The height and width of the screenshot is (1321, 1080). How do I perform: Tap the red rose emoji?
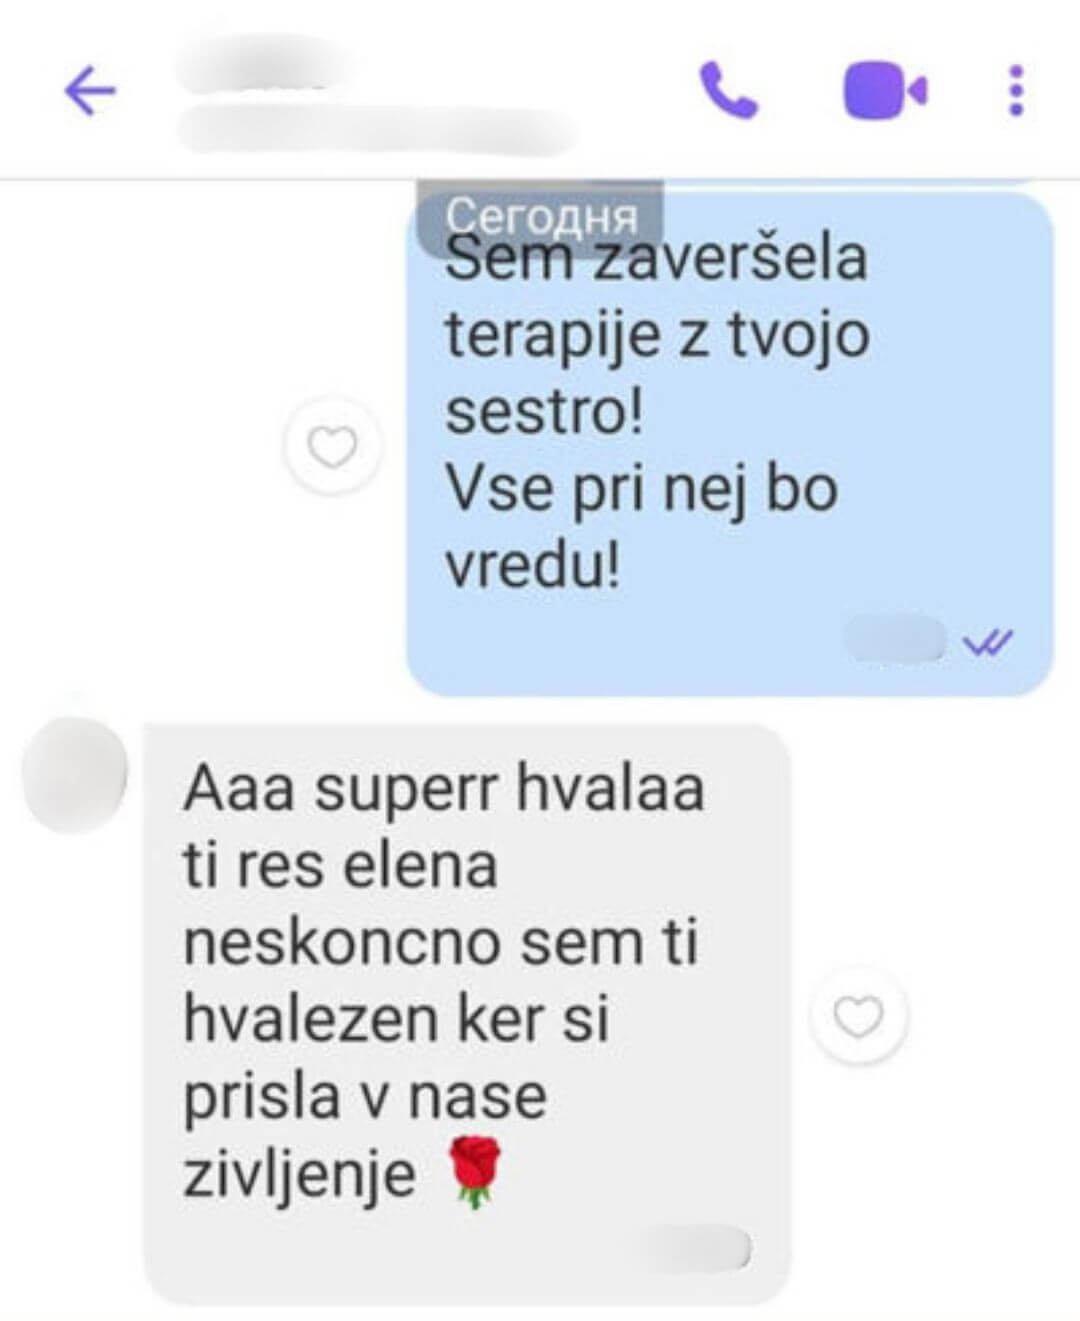click(474, 1172)
